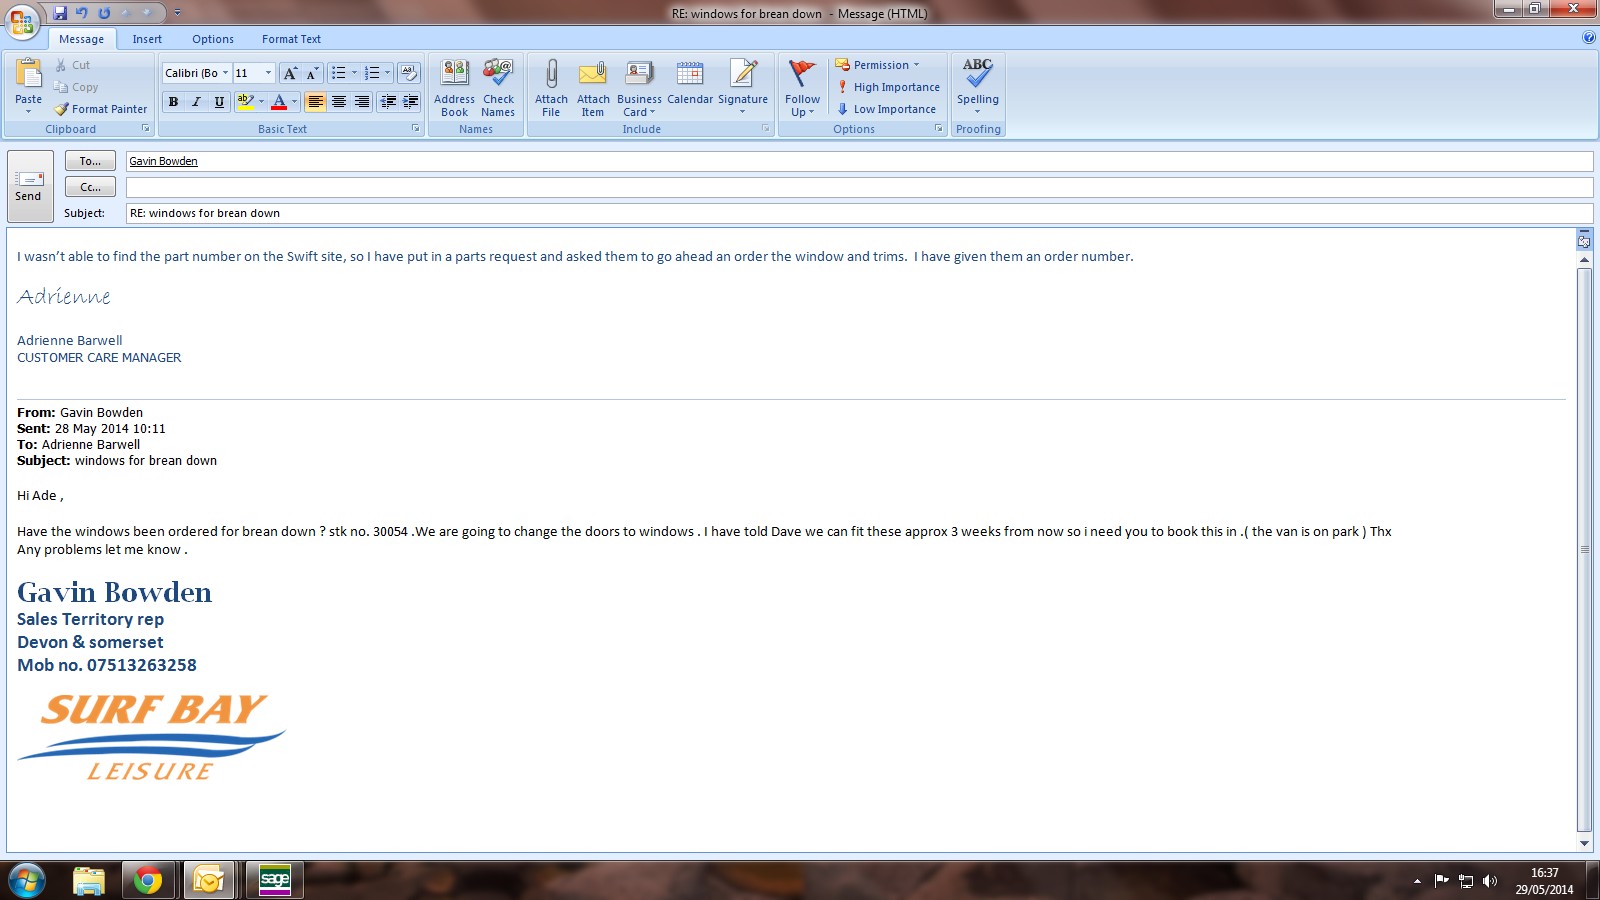
Task: Click into the Subject text field
Action: (858, 213)
